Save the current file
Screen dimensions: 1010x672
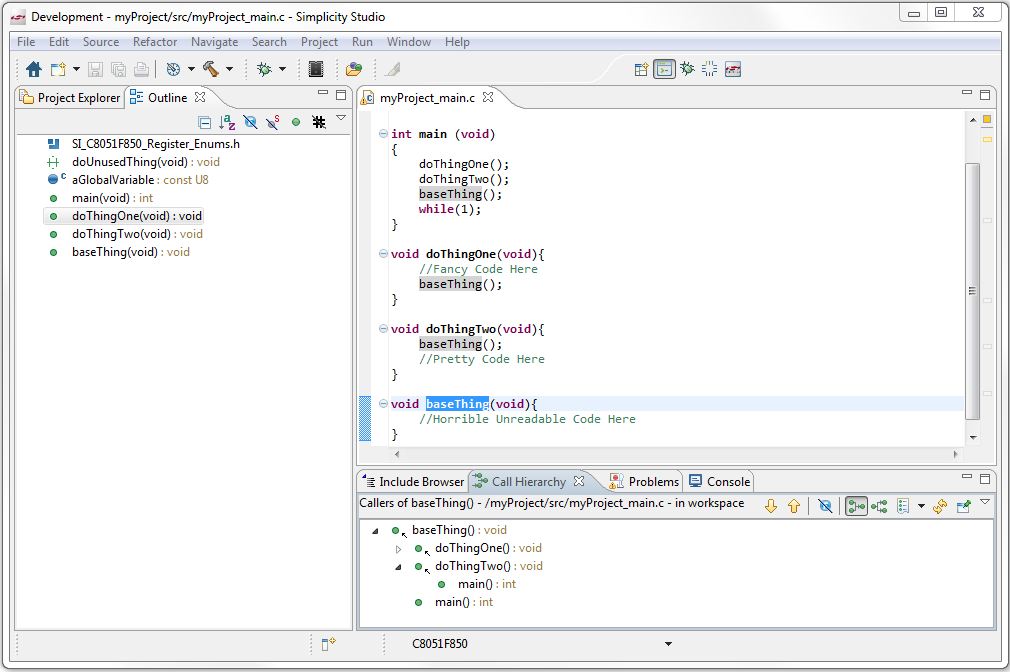(93, 69)
